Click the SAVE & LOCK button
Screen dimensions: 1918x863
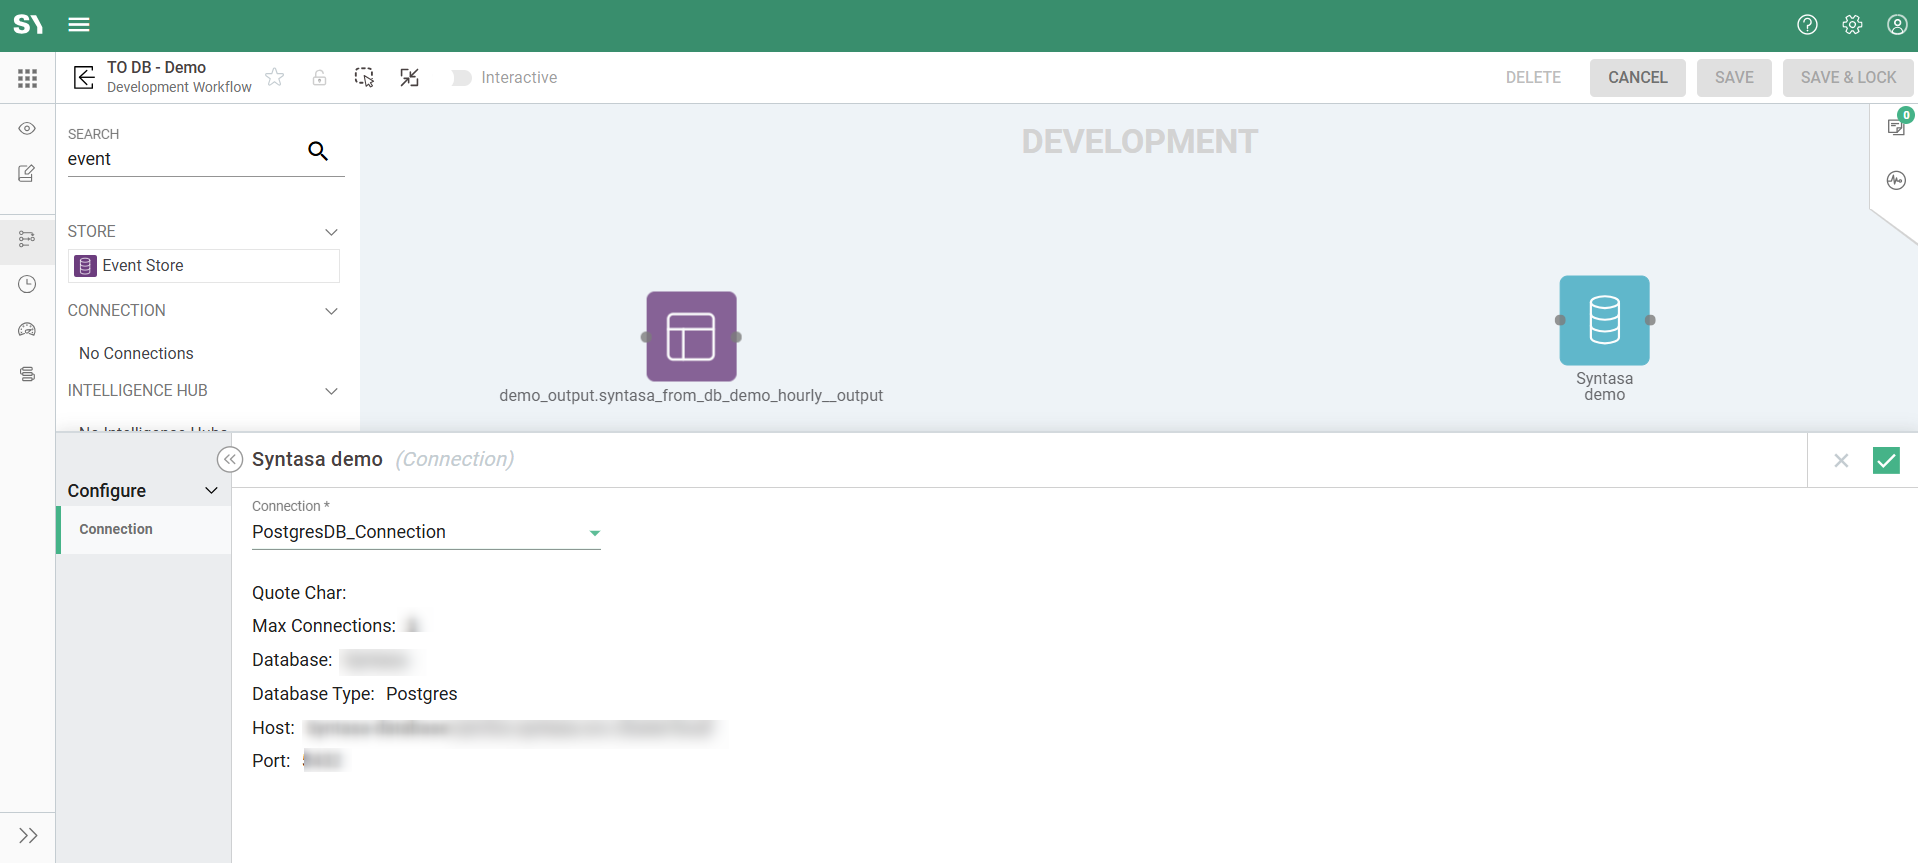tap(1847, 78)
